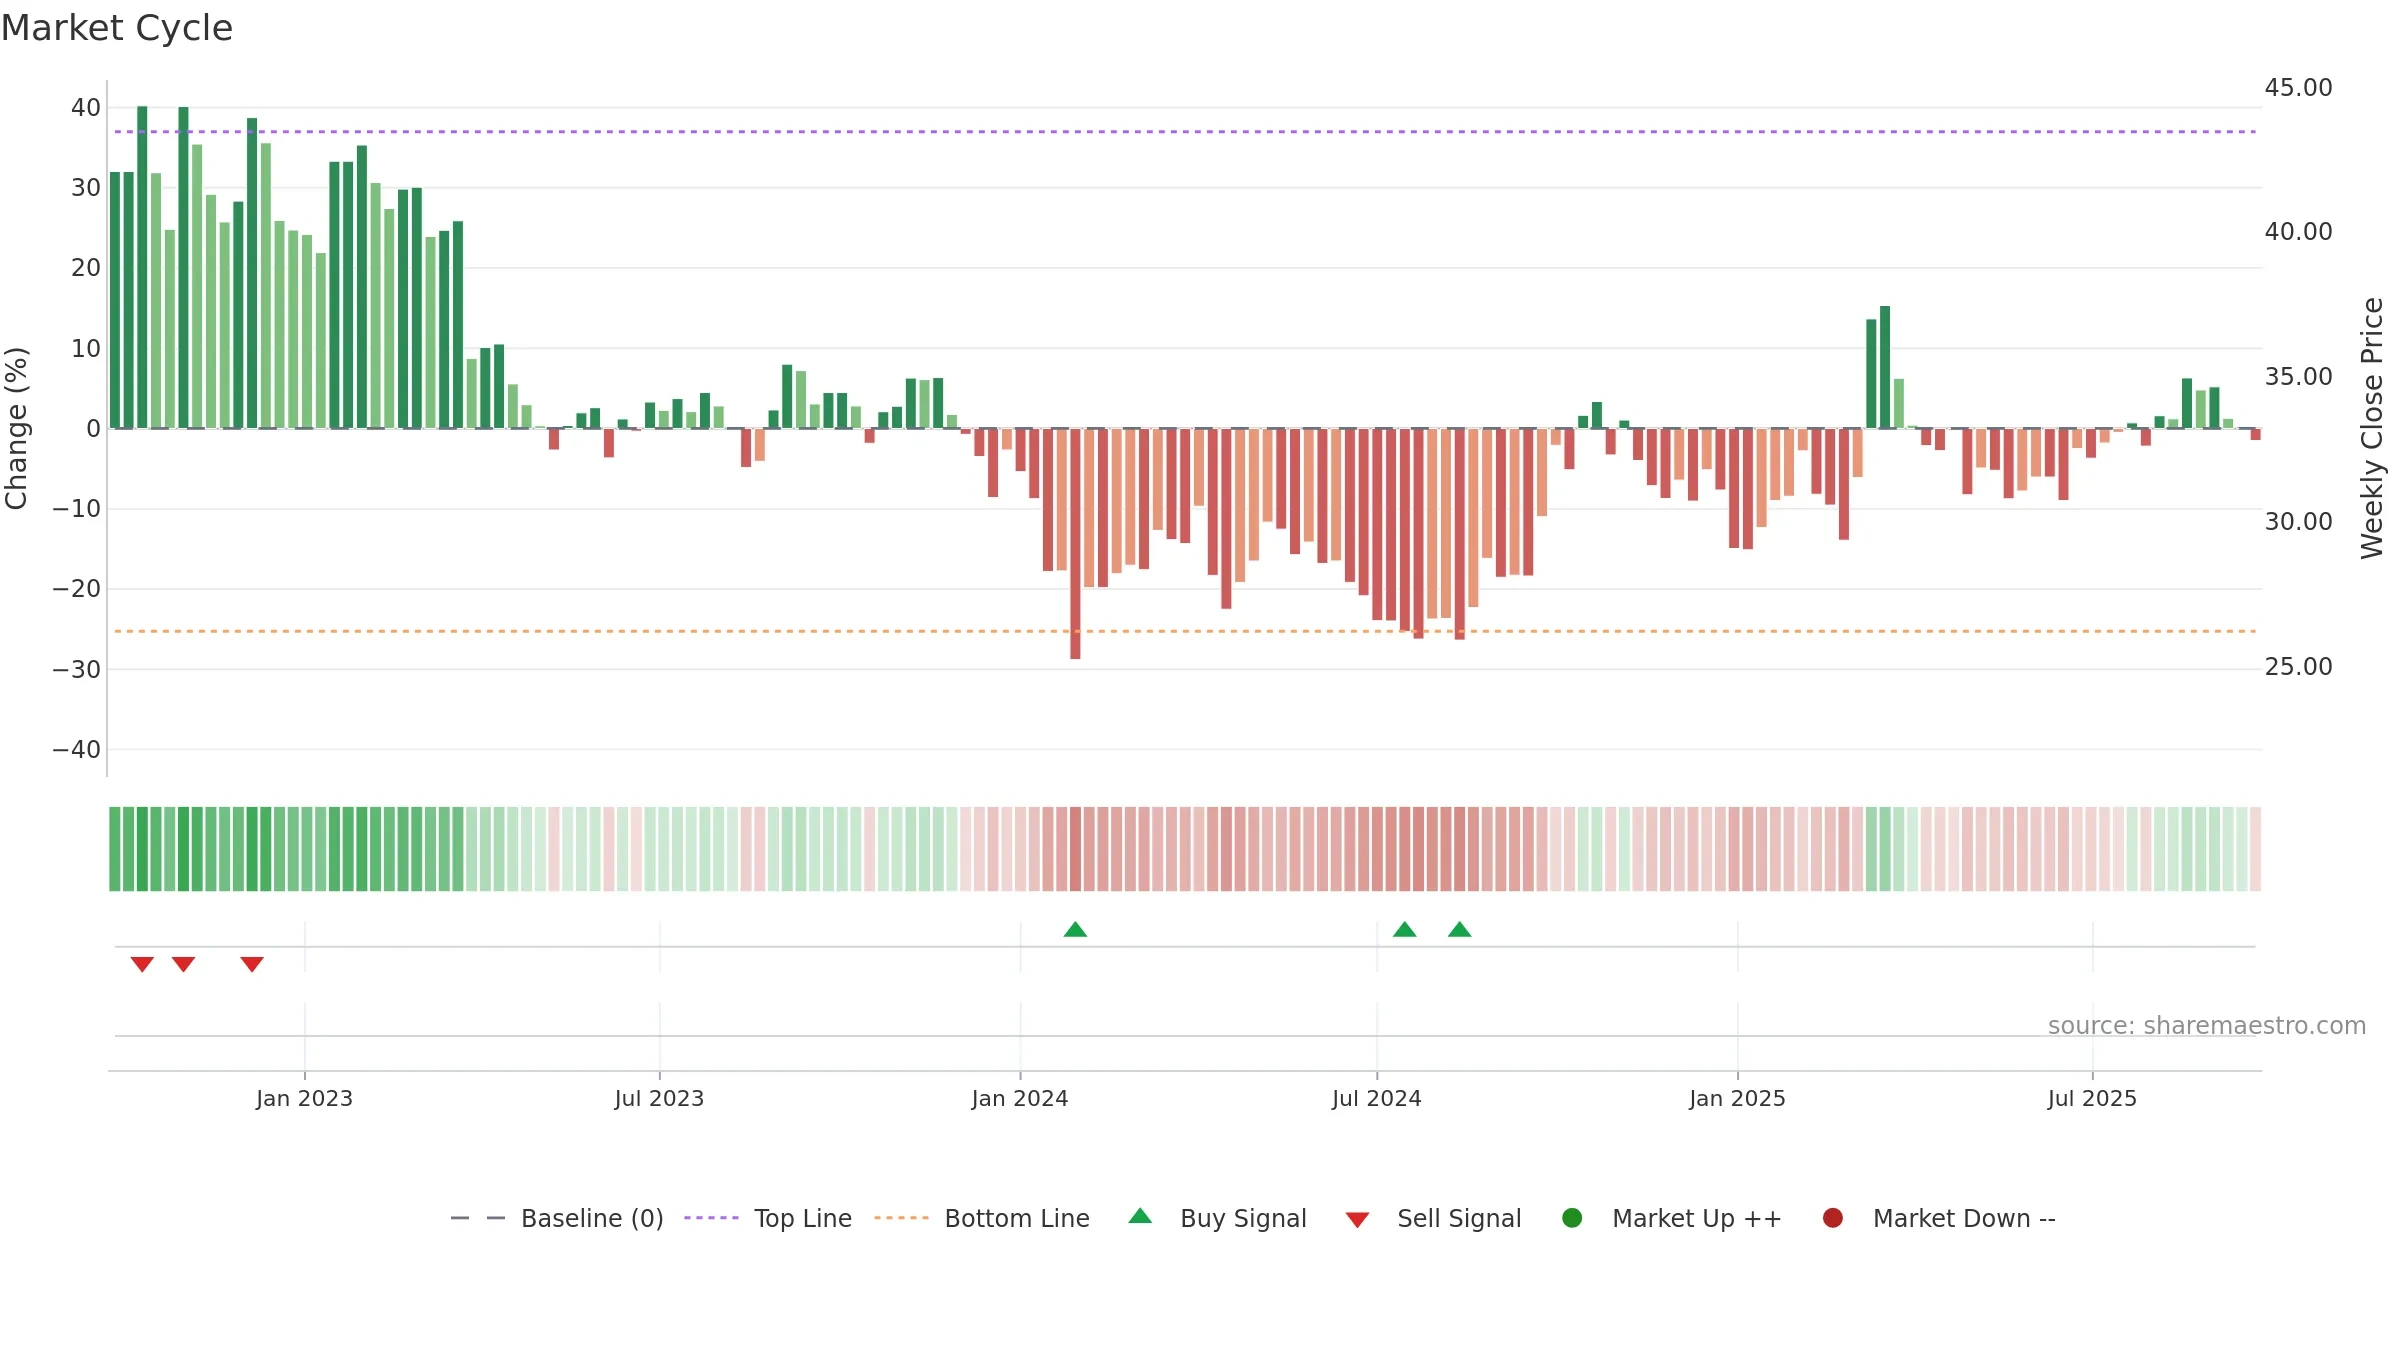This screenshot has height=1350, width=2400.
Task: Click the Sell Signal legend triangle icon
Action: (x=1357, y=1220)
